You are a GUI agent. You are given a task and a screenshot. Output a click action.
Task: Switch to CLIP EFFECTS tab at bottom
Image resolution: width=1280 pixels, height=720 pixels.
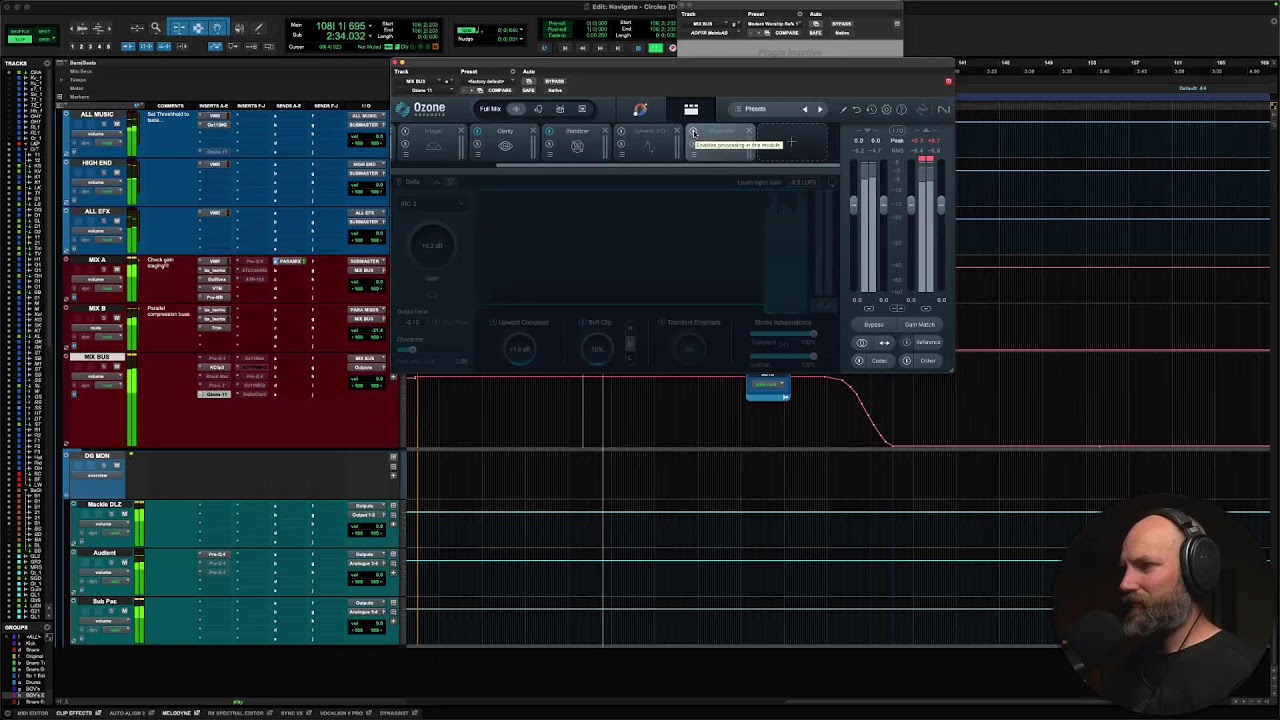tap(73, 713)
